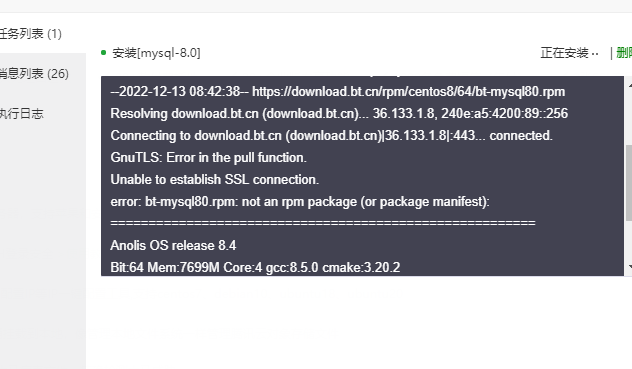The image size is (632, 369).
Task: Click the Unable to establish SSL connection line
Action: click(x=214, y=179)
